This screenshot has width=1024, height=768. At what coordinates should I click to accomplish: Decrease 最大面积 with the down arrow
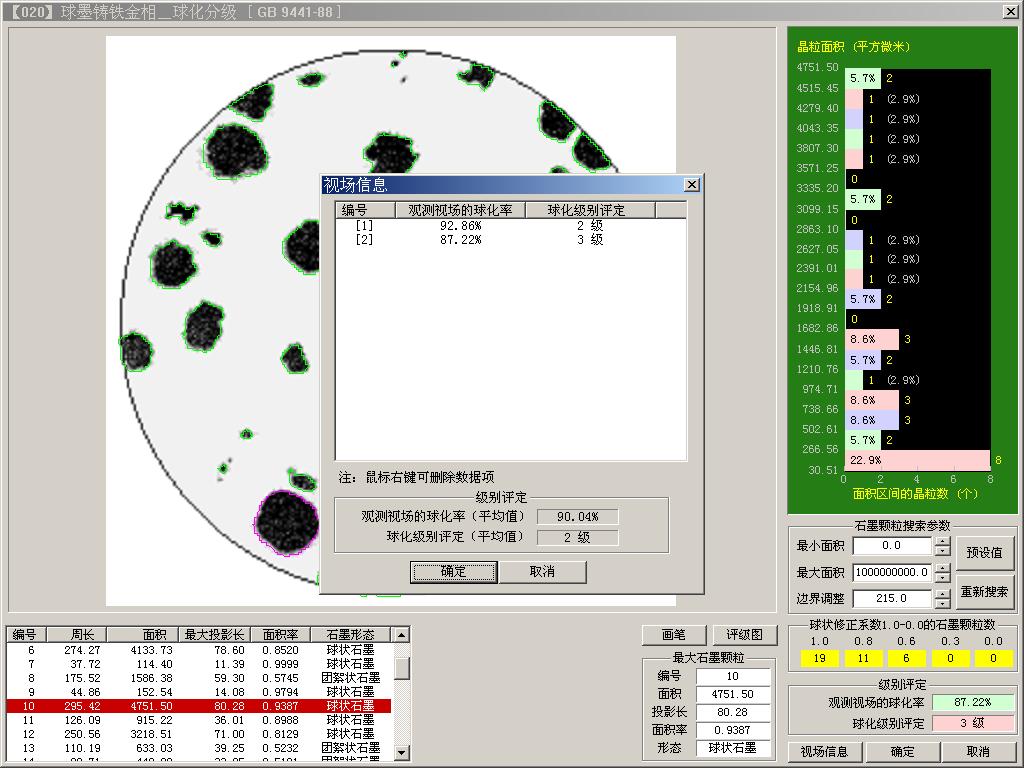(942, 578)
